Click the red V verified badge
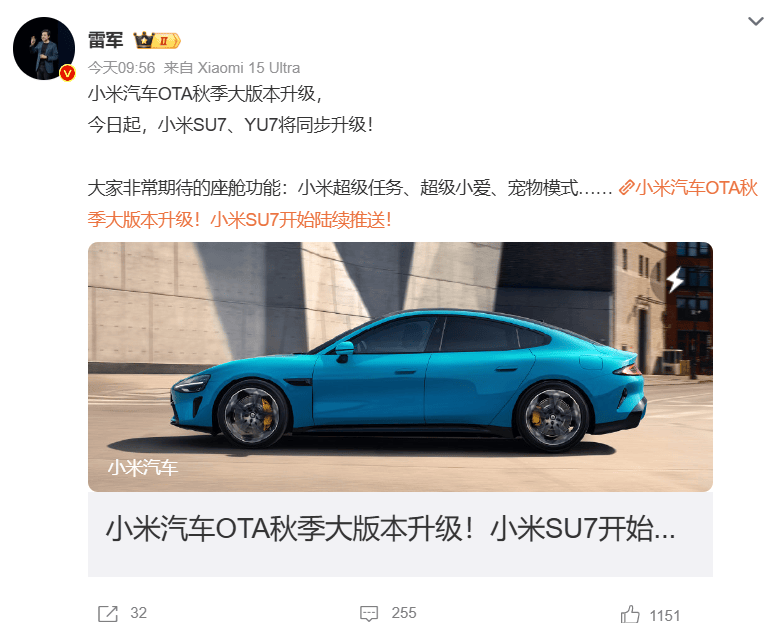 pos(67,74)
